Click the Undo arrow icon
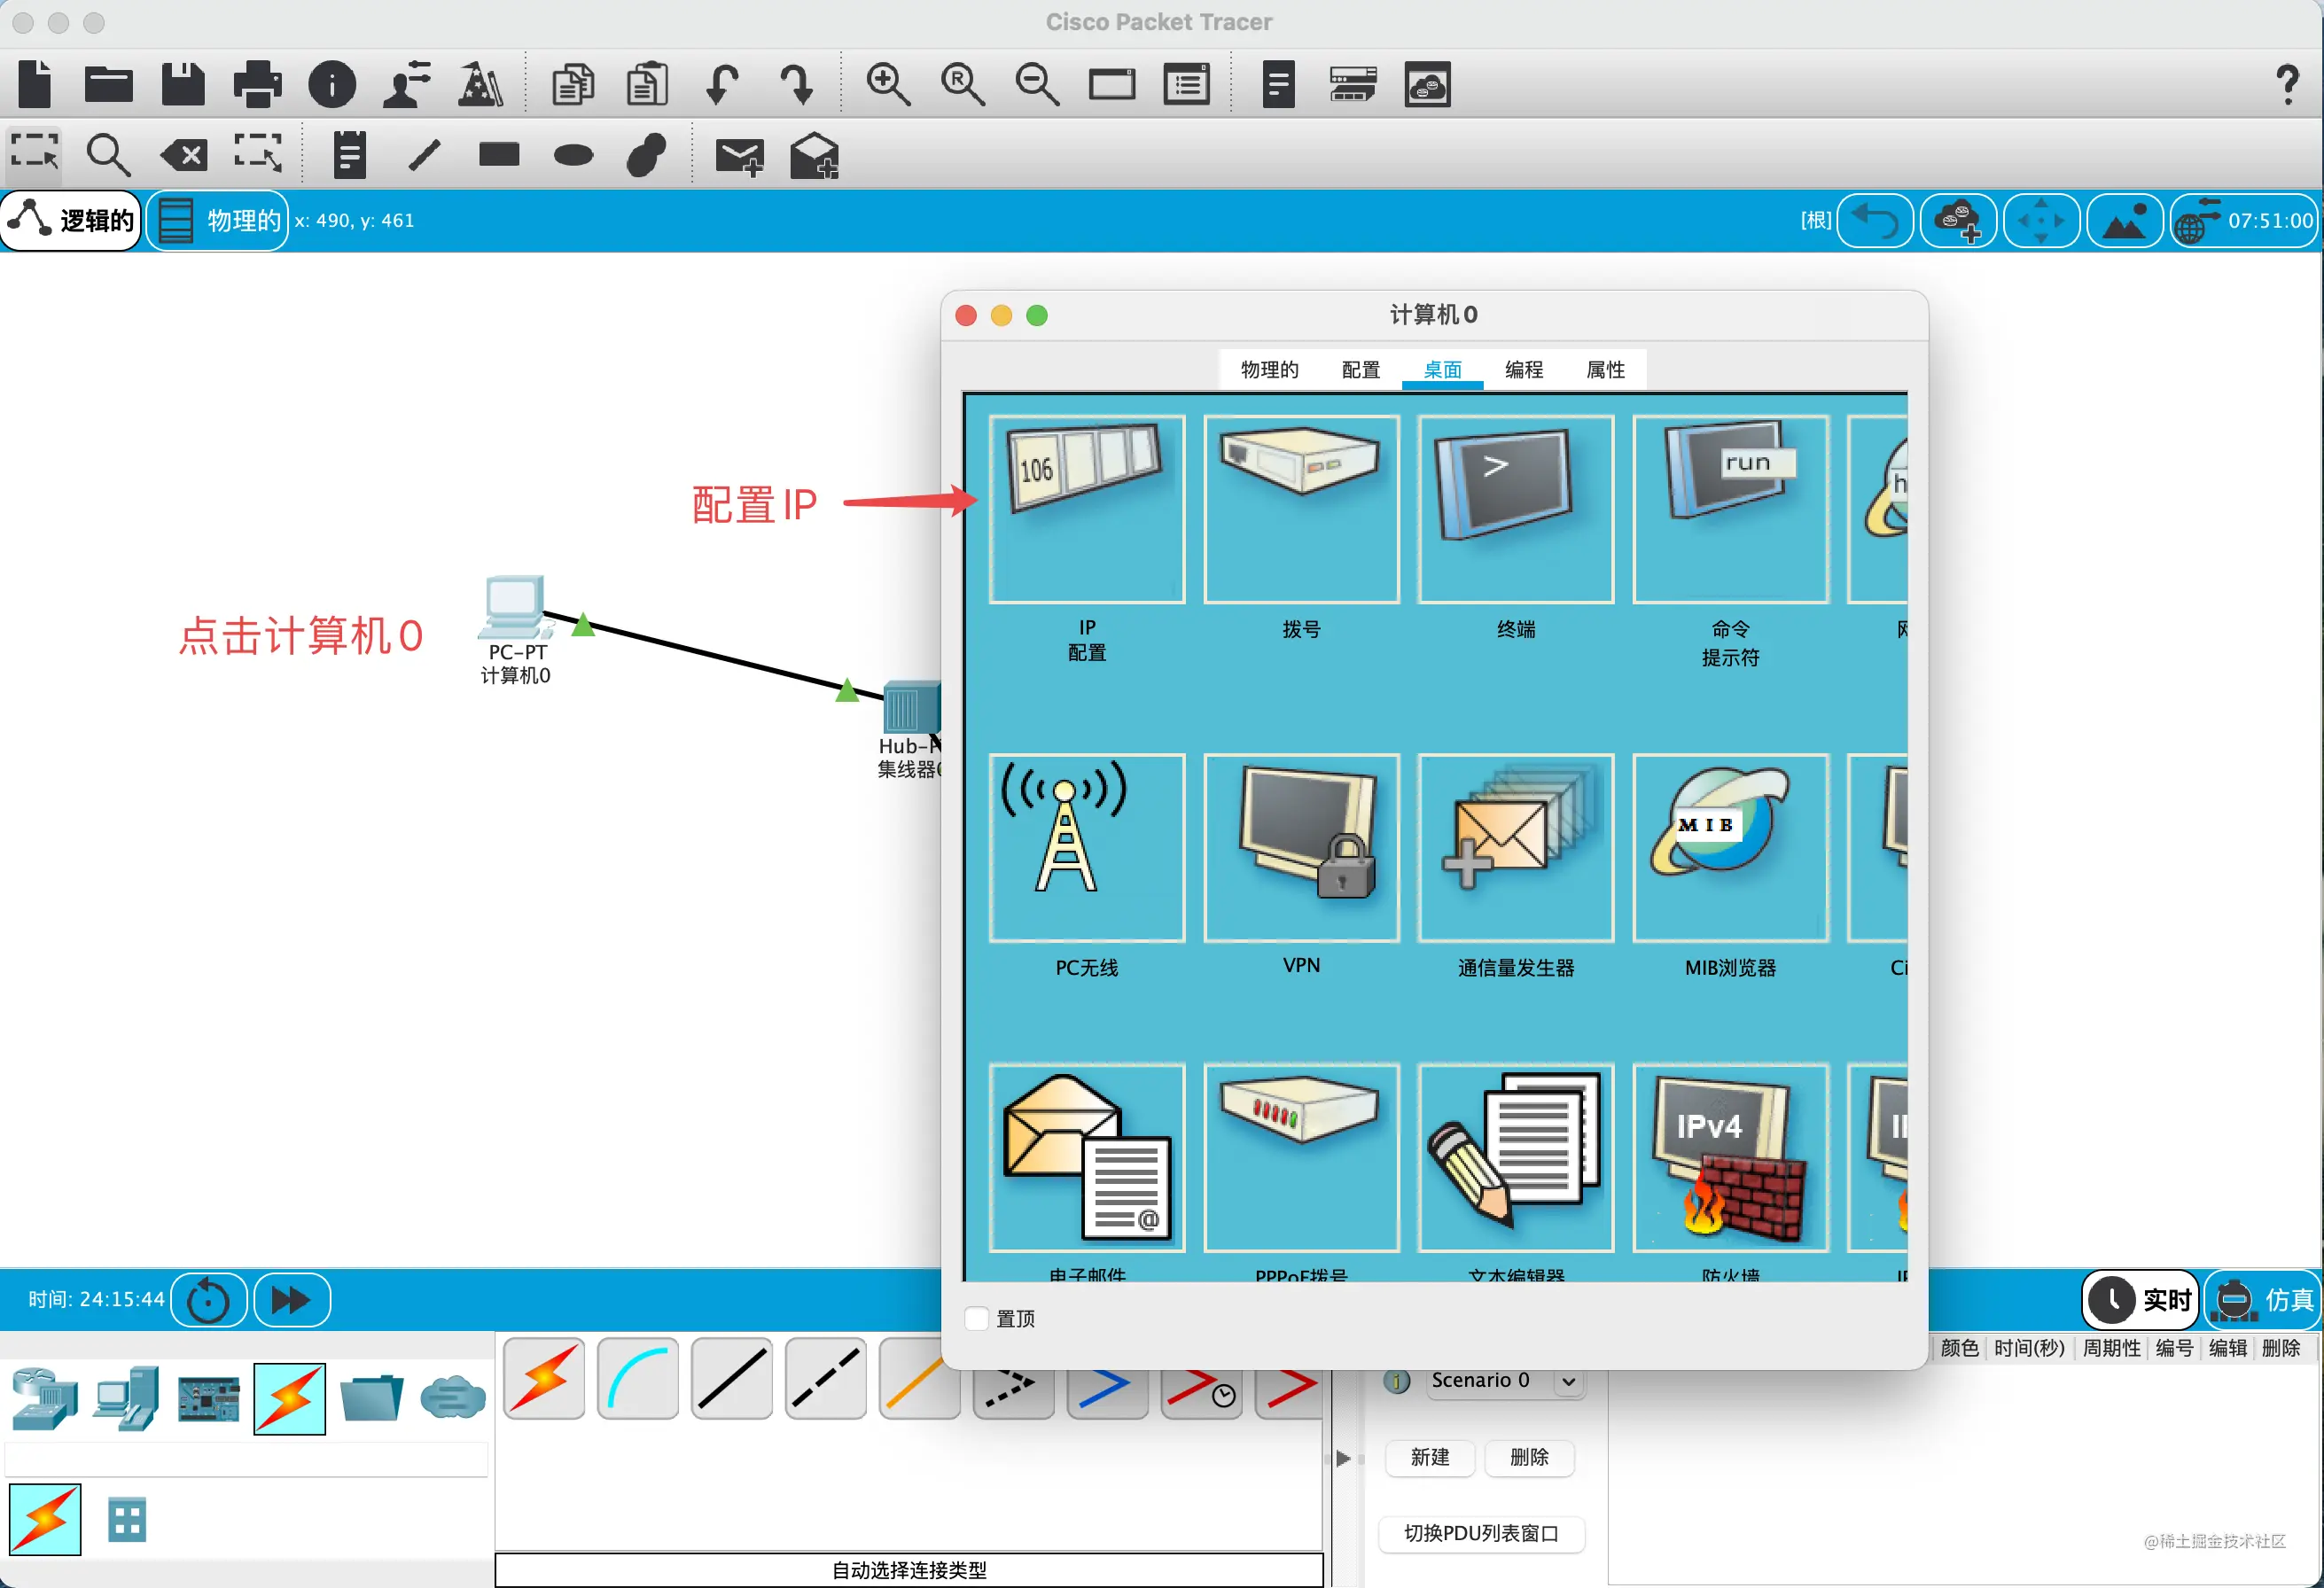Screen dimensions: 2324x1588 (722, 84)
